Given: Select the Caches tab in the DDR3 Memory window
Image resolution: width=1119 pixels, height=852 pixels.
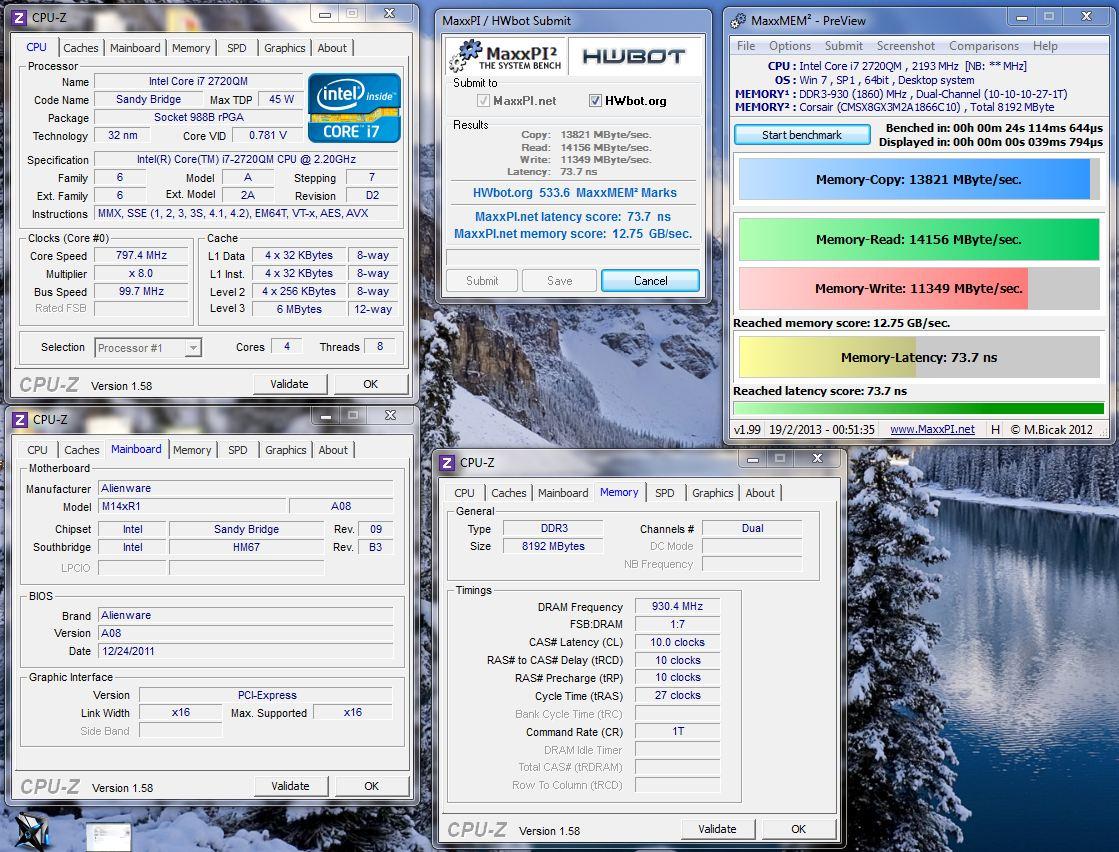Looking at the screenshot, I should [x=508, y=492].
